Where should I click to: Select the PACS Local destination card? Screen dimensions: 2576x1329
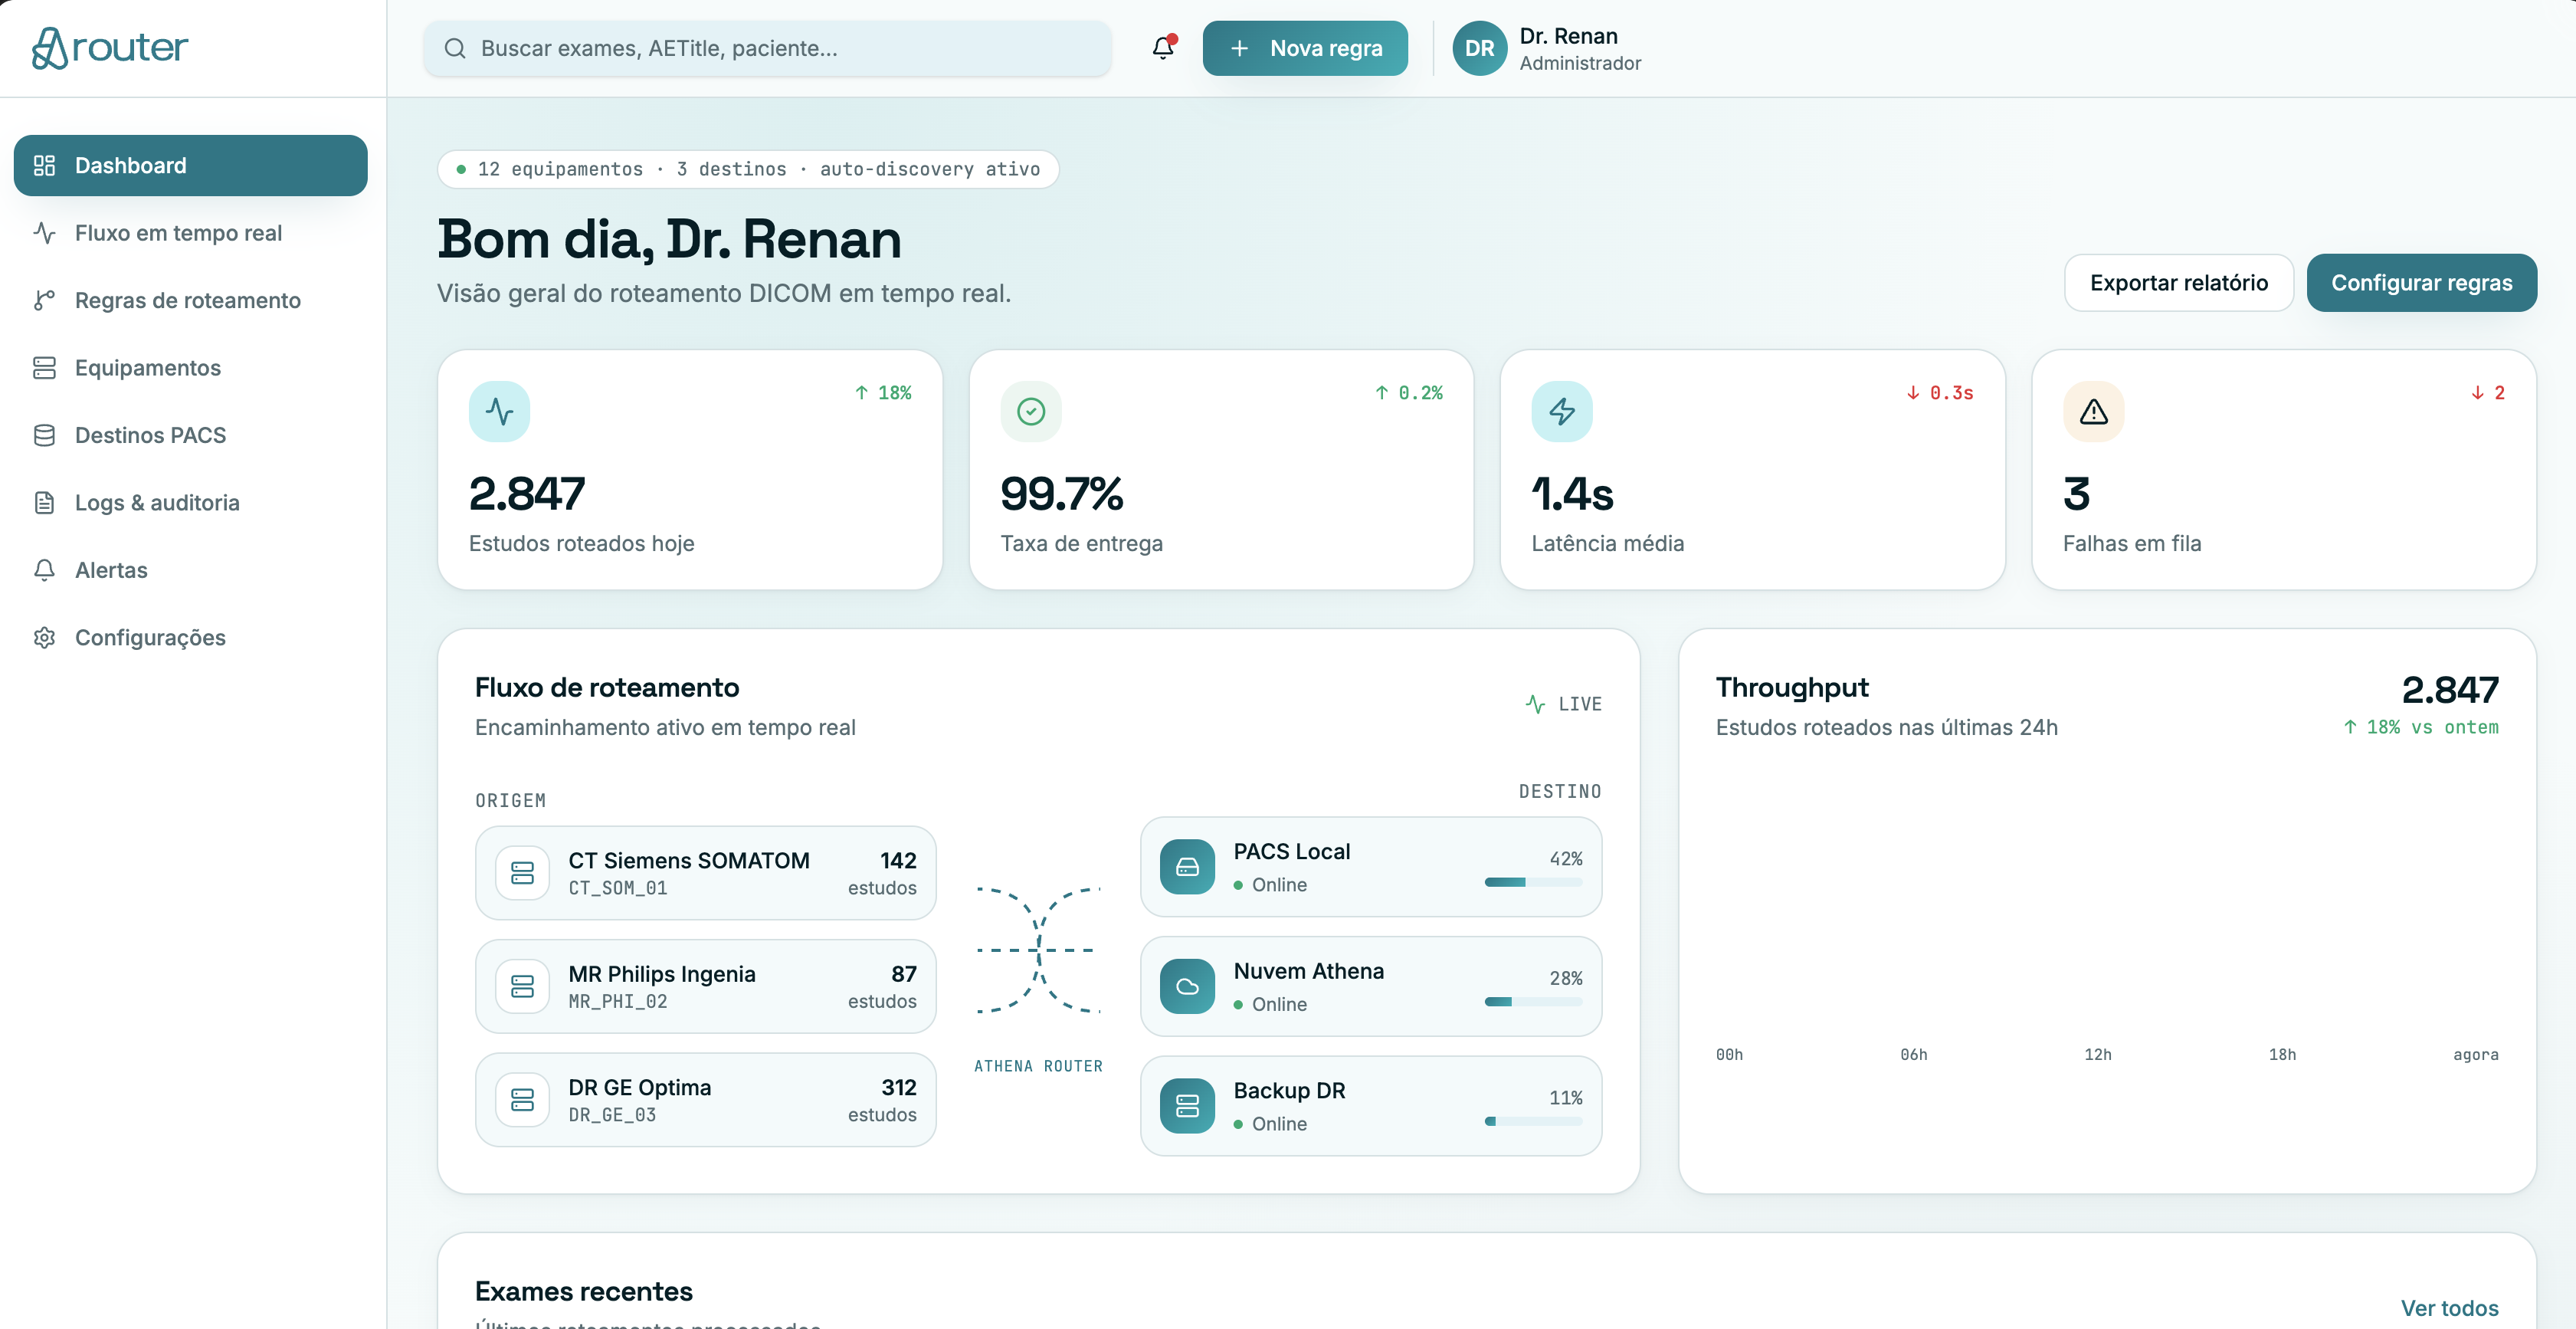tap(1371, 867)
